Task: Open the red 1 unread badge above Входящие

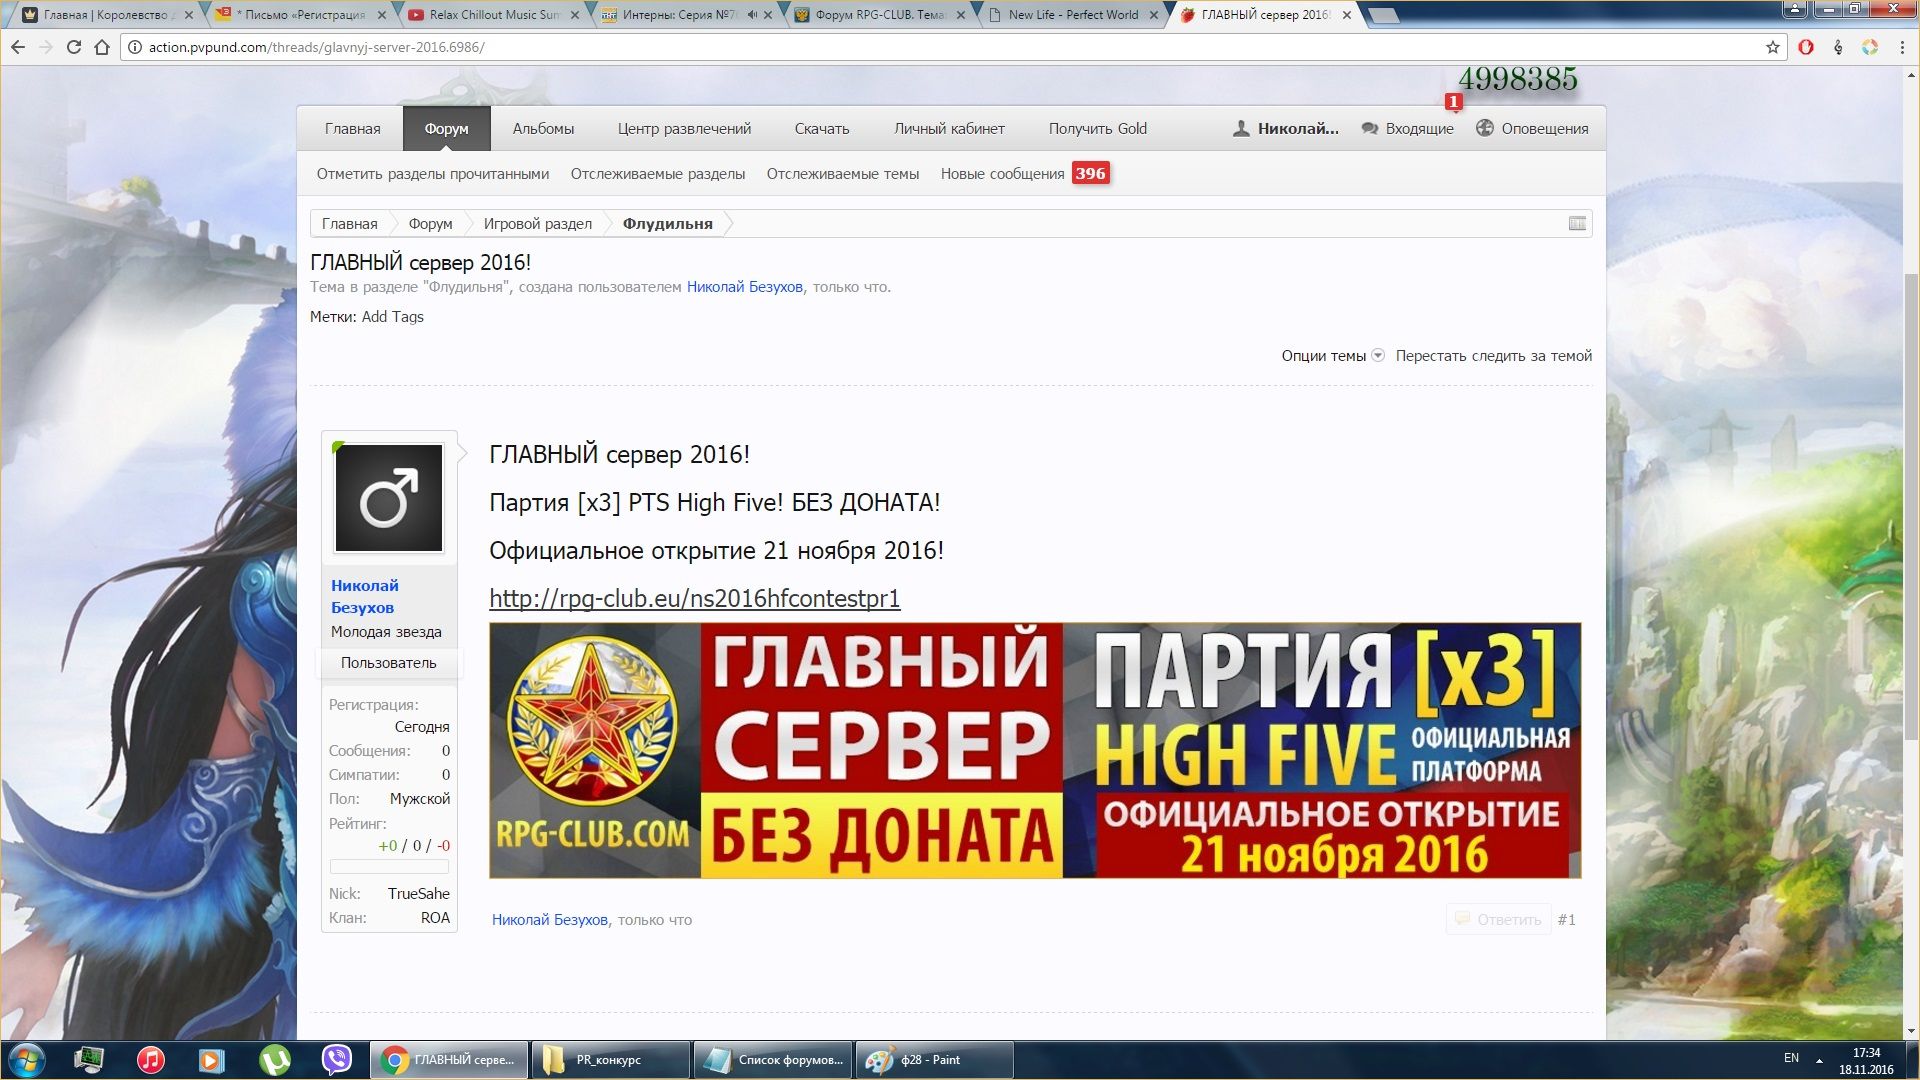Action: 1453,102
